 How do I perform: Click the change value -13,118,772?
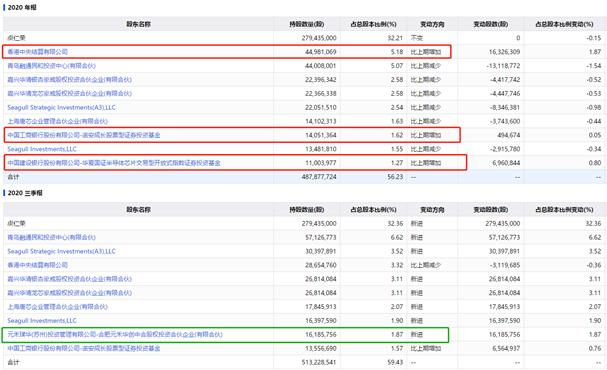(503, 66)
